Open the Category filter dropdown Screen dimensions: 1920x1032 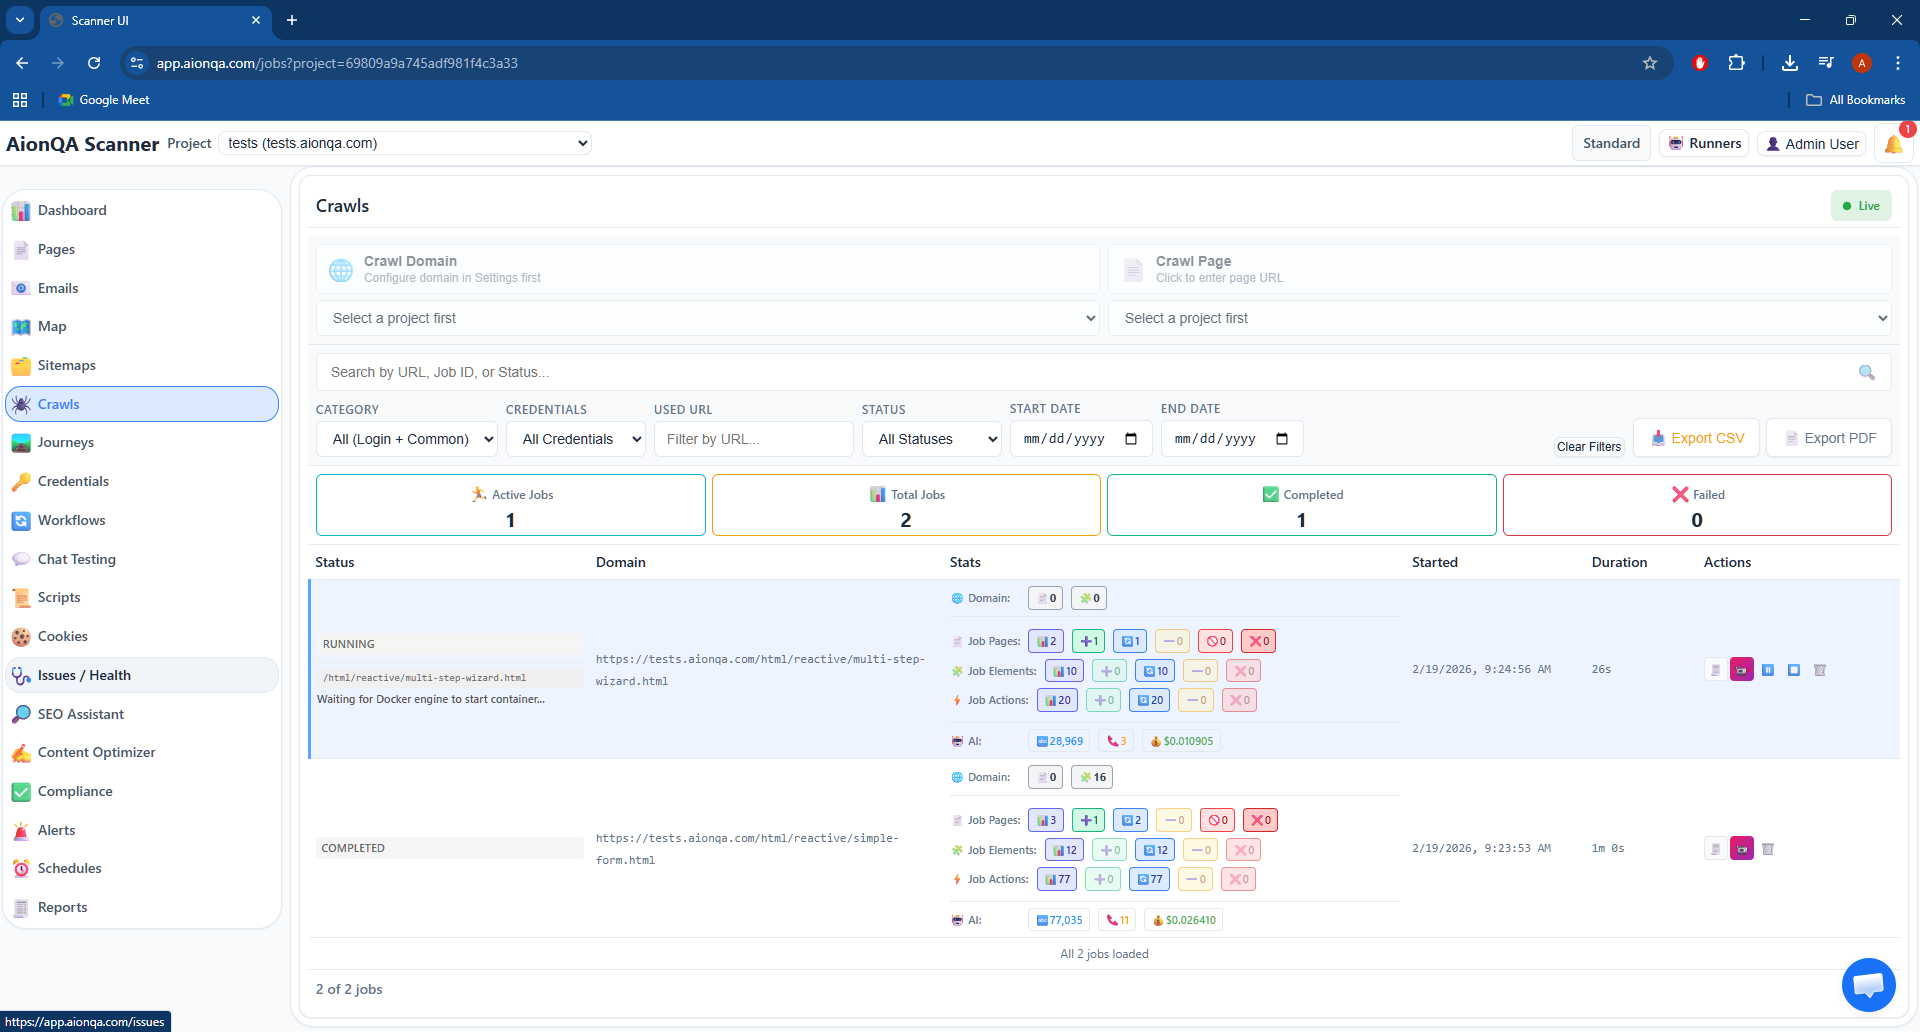tap(407, 439)
